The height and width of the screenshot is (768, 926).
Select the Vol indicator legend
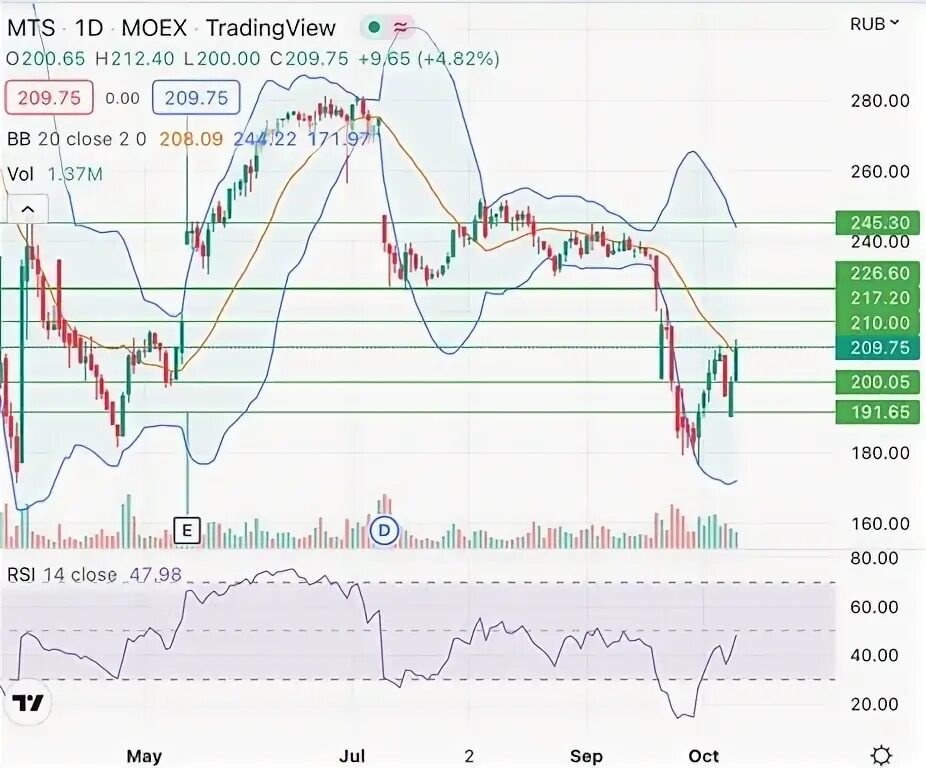coord(21,174)
